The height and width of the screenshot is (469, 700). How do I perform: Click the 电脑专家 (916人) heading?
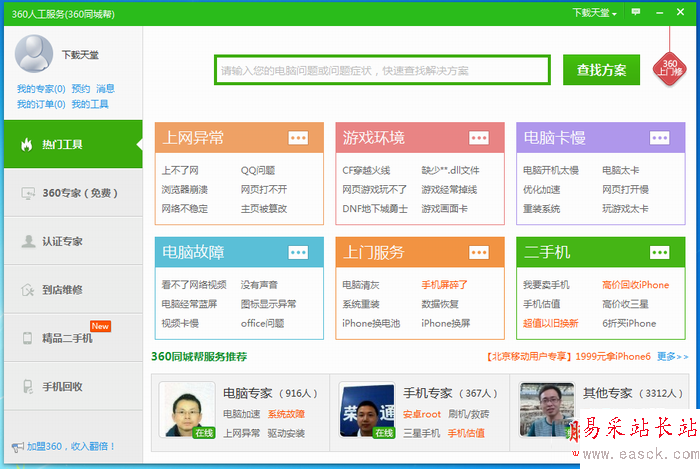[x=271, y=393]
